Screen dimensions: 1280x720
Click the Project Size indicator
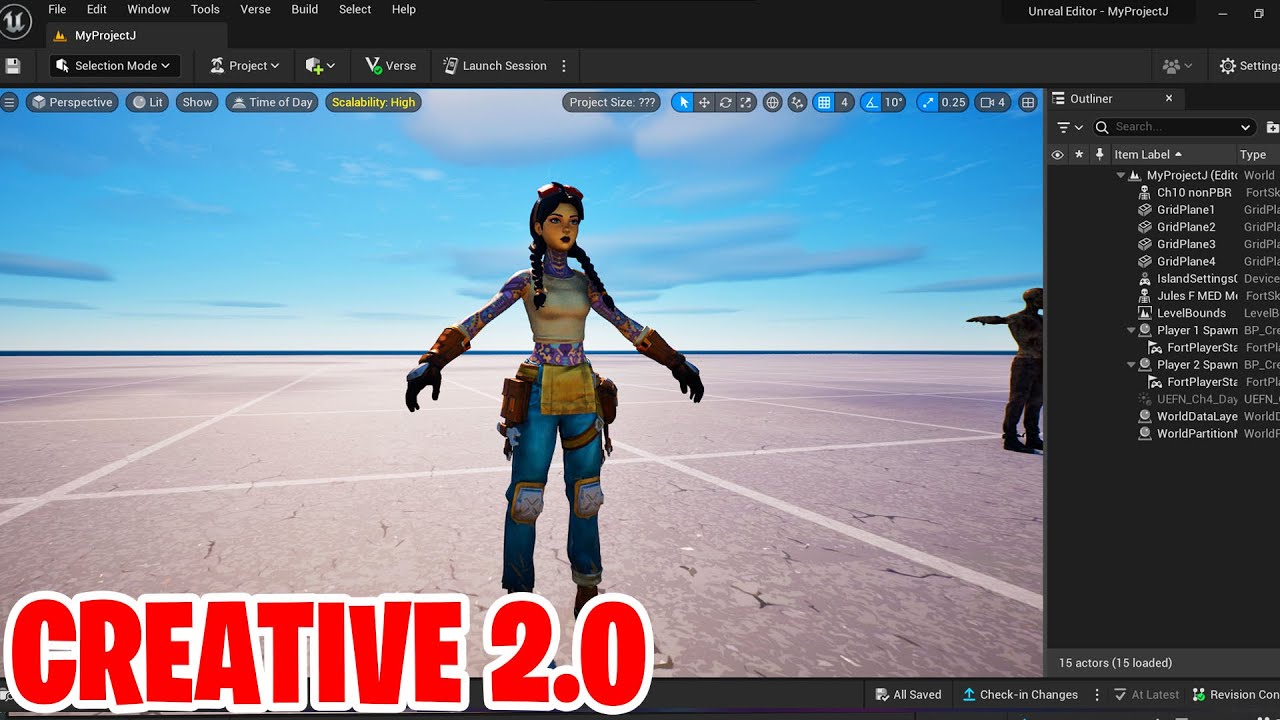tap(612, 102)
